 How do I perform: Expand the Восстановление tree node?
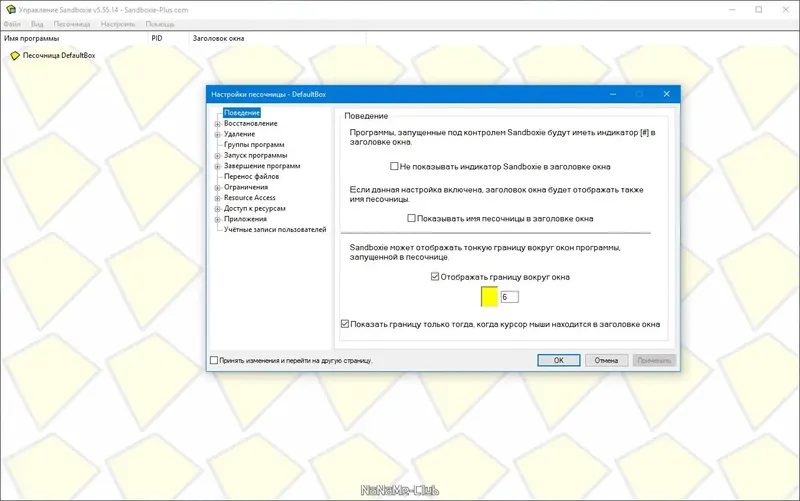click(x=218, y=124)
